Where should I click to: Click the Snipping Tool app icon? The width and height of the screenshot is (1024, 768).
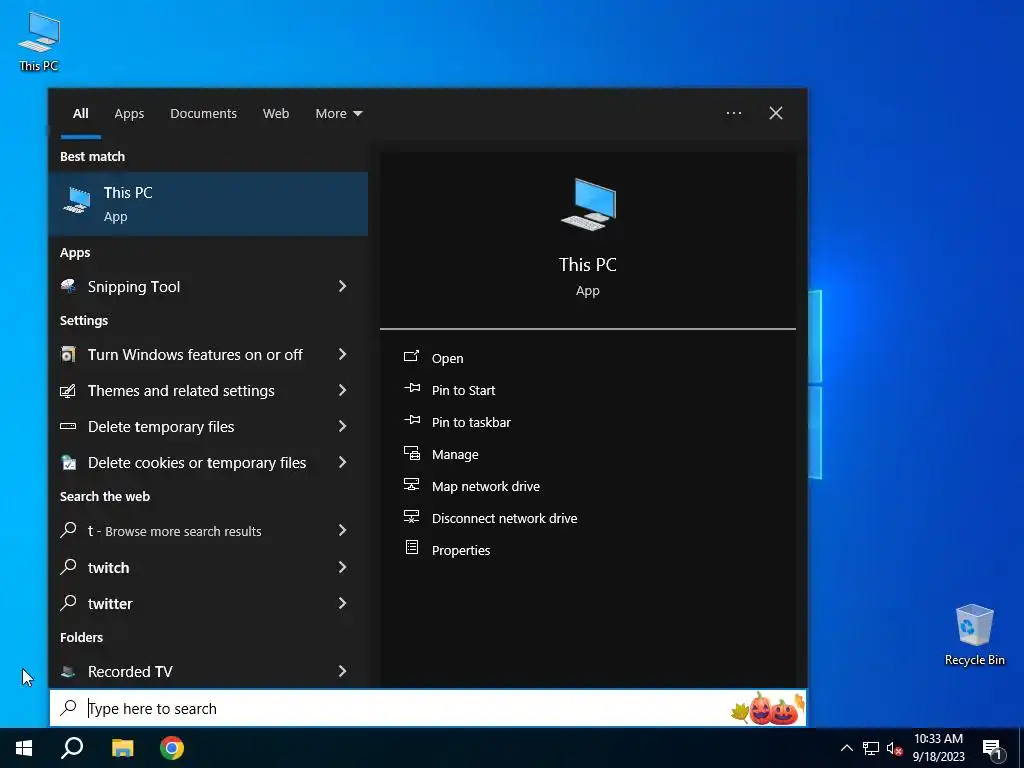click(68, 286)
